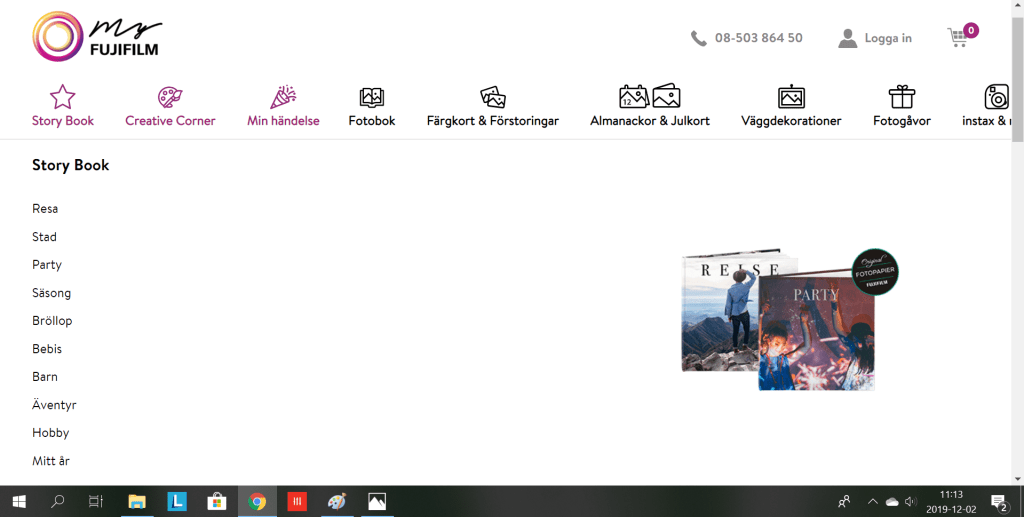This screenshot has width=1024, height=517.
Task: Click the instax camera icon
Action: pyautogui.click(x=996, y=97)
